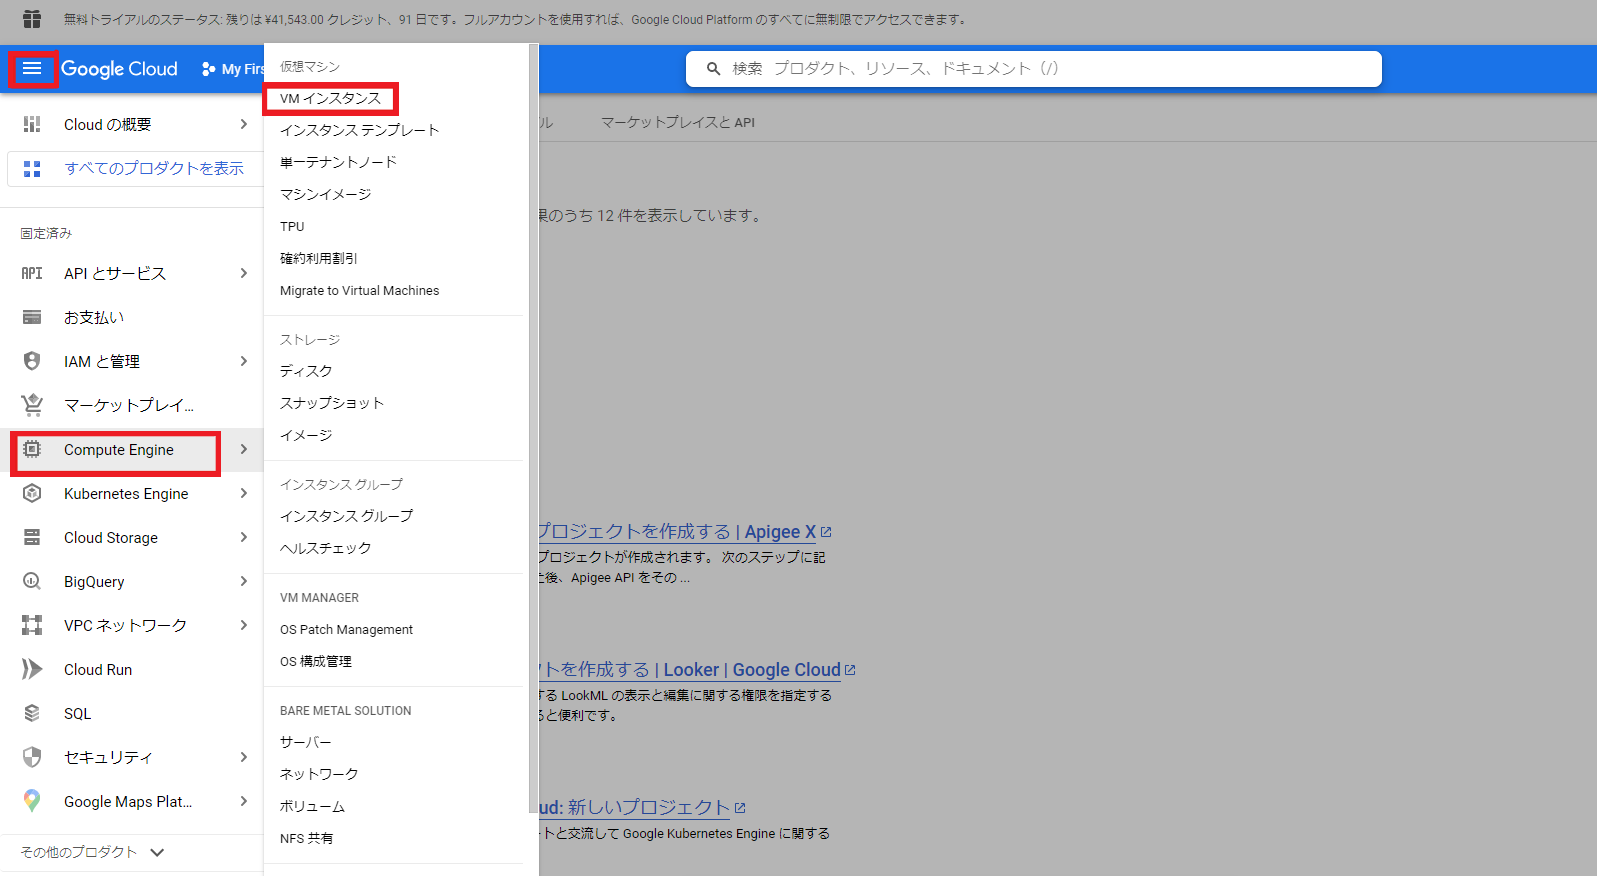Expand API とサービス submenu arrow
Image resolution: width=1597 pixels, height=876 pixels.
(x=243, y=273)
